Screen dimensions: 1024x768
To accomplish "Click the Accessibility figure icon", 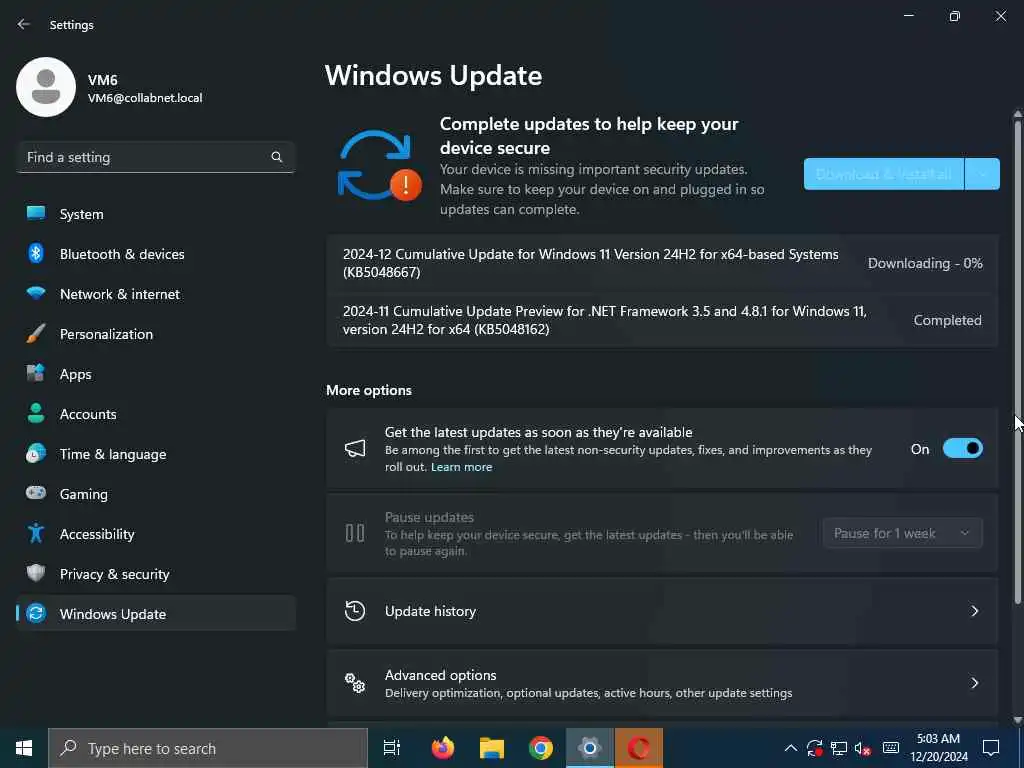I will point(36,534).
